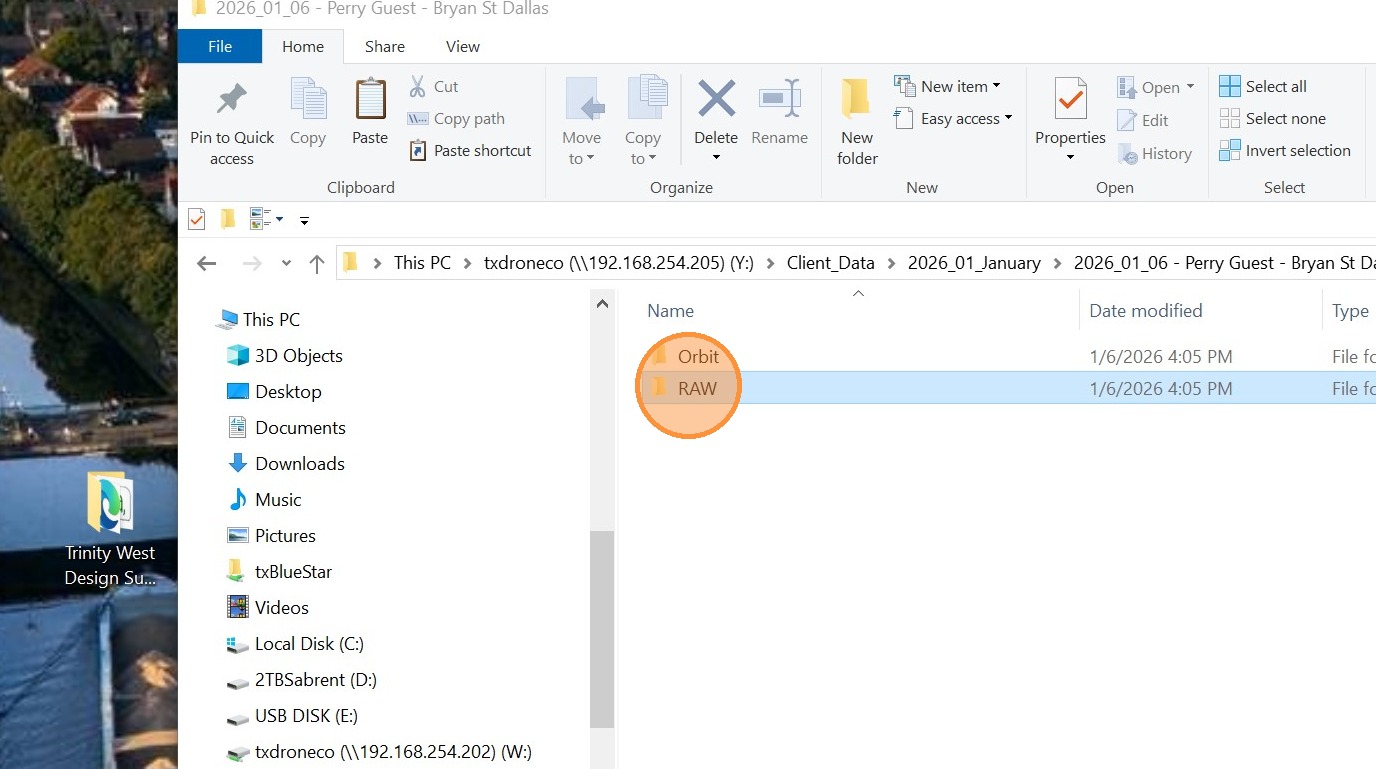1376x769 pixels.
Task: Click the New folder icon in Quick Access Toolbar
Action: [x=228, y=219]
